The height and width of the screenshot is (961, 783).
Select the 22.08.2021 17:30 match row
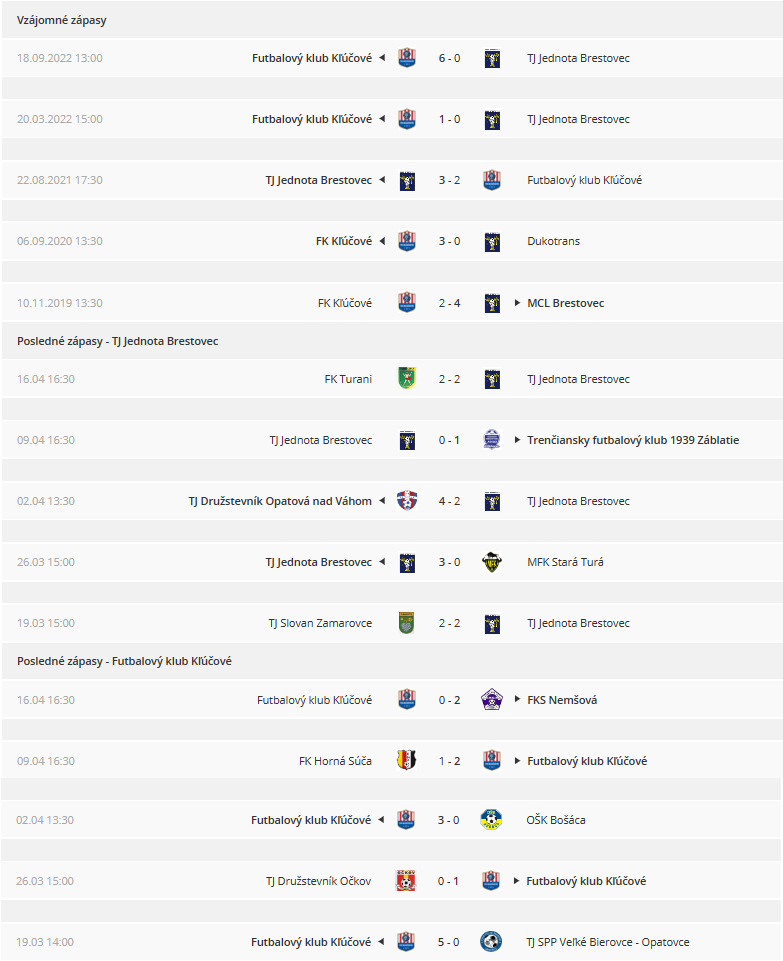pos(392,180)
